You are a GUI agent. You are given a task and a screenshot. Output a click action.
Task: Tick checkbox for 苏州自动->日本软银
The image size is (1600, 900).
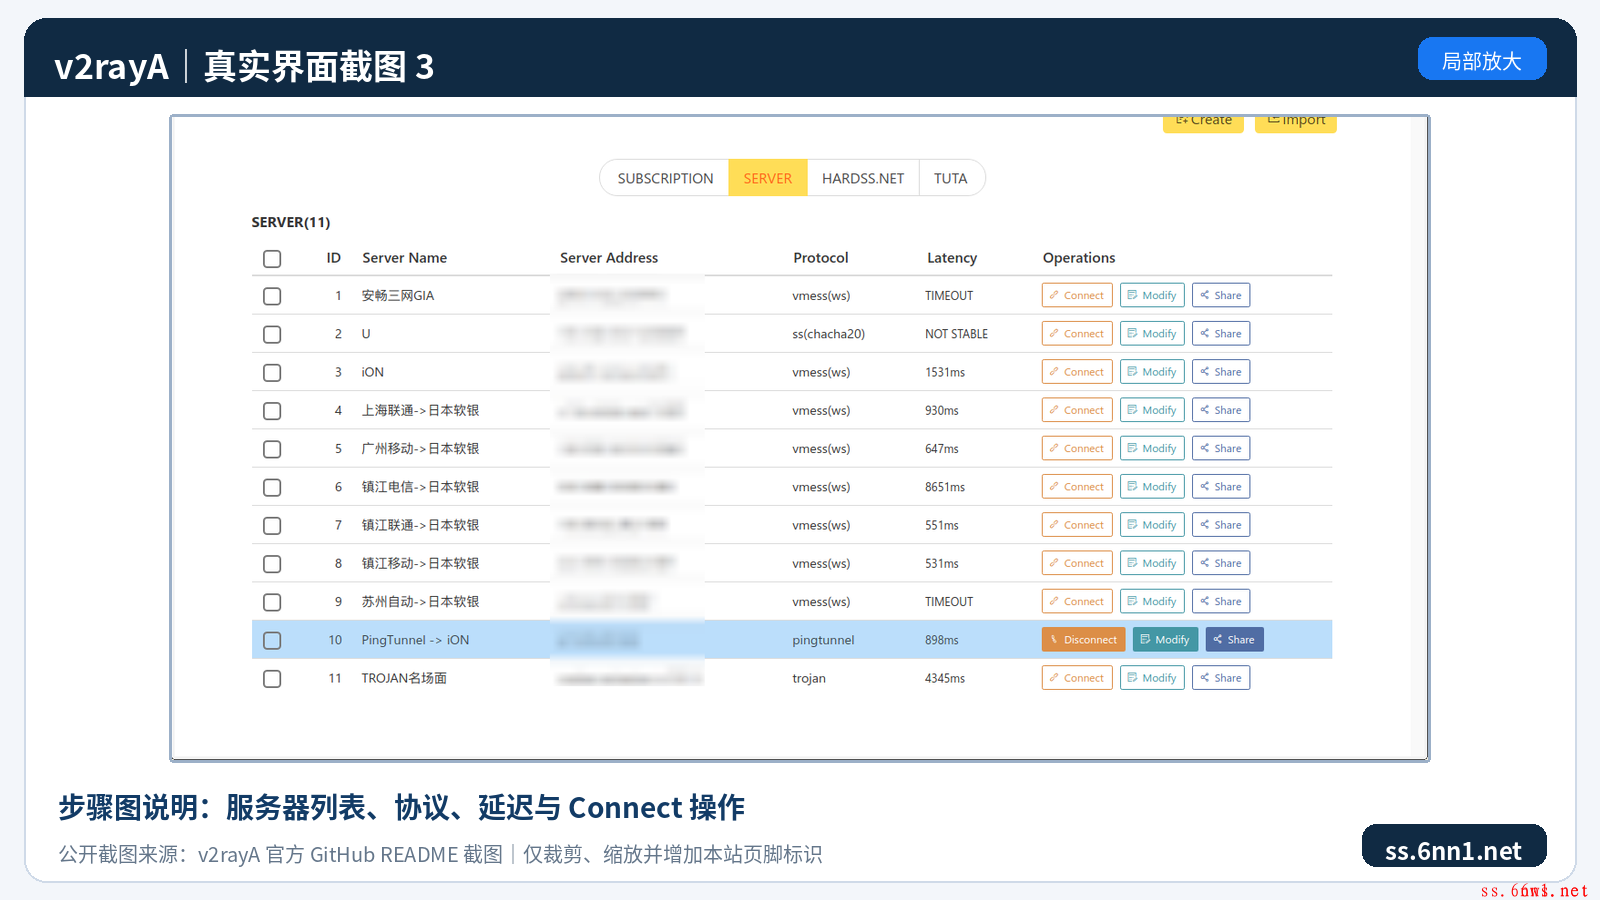coord(272,602)
